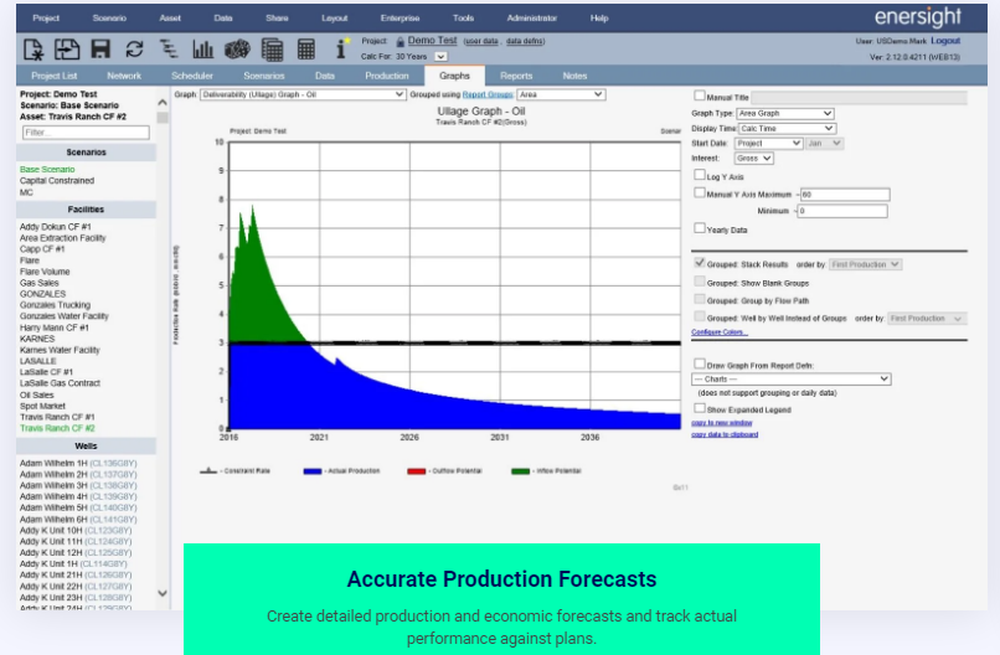Toggle Grouped: Show Blank Groups checkbox
This screenshot has height=655, width=1000.
700,281
